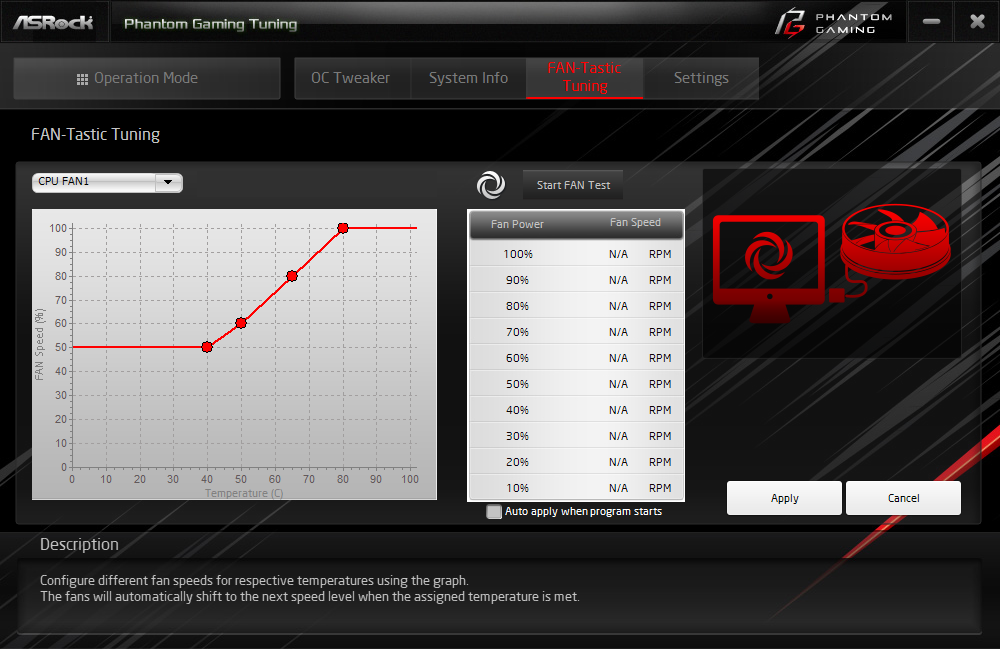Click the FAN Speed (%) axis label
The image size is (1000, 649).
[40, 344]
